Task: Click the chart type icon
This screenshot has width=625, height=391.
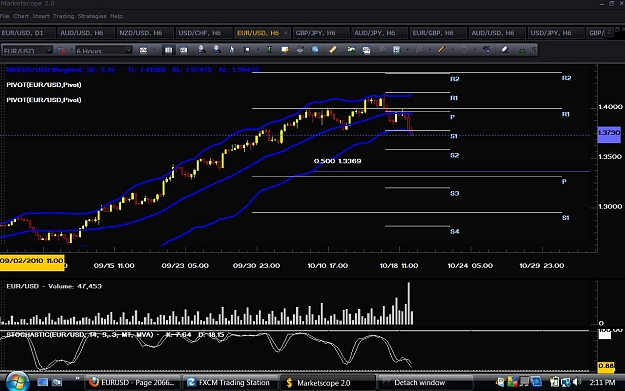Action: coord(143,50)
